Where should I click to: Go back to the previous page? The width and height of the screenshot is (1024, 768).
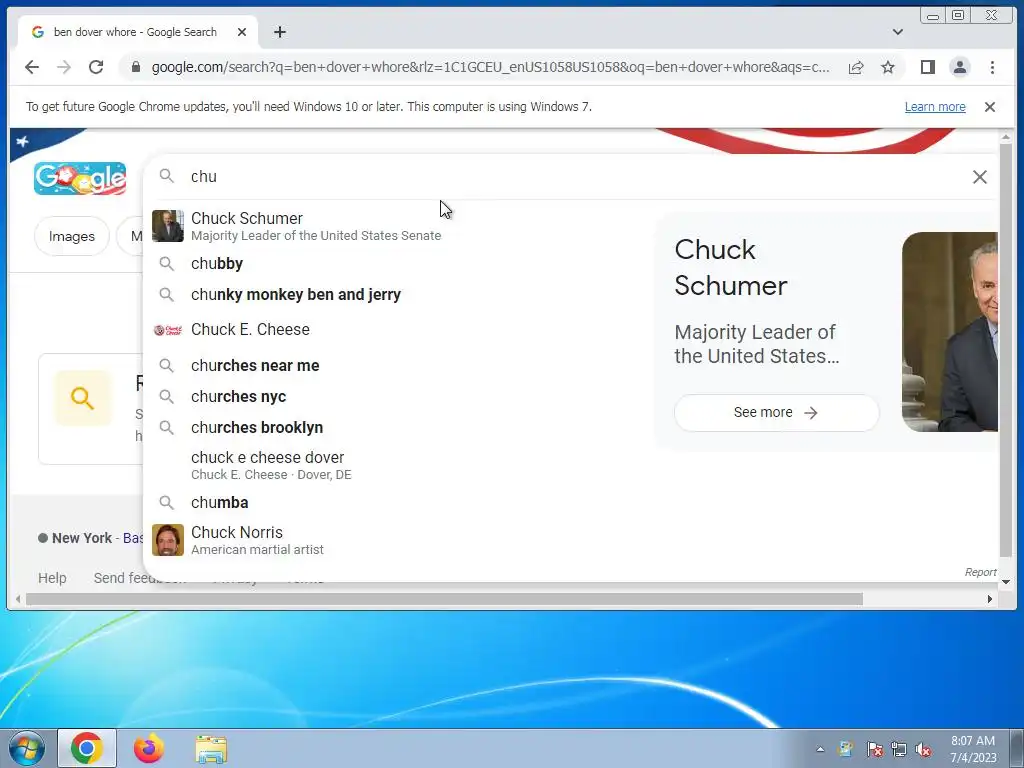click(31, 67)
